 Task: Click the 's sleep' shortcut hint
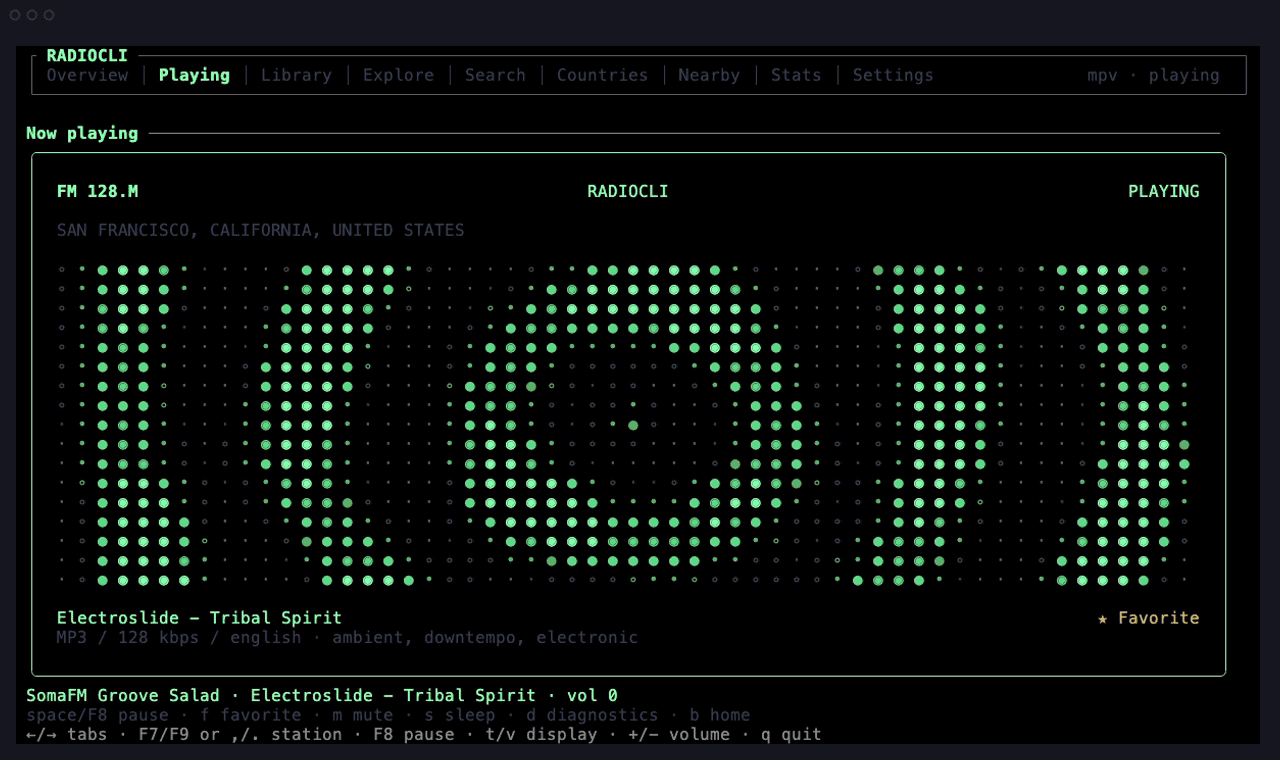(x=459, y=715)
